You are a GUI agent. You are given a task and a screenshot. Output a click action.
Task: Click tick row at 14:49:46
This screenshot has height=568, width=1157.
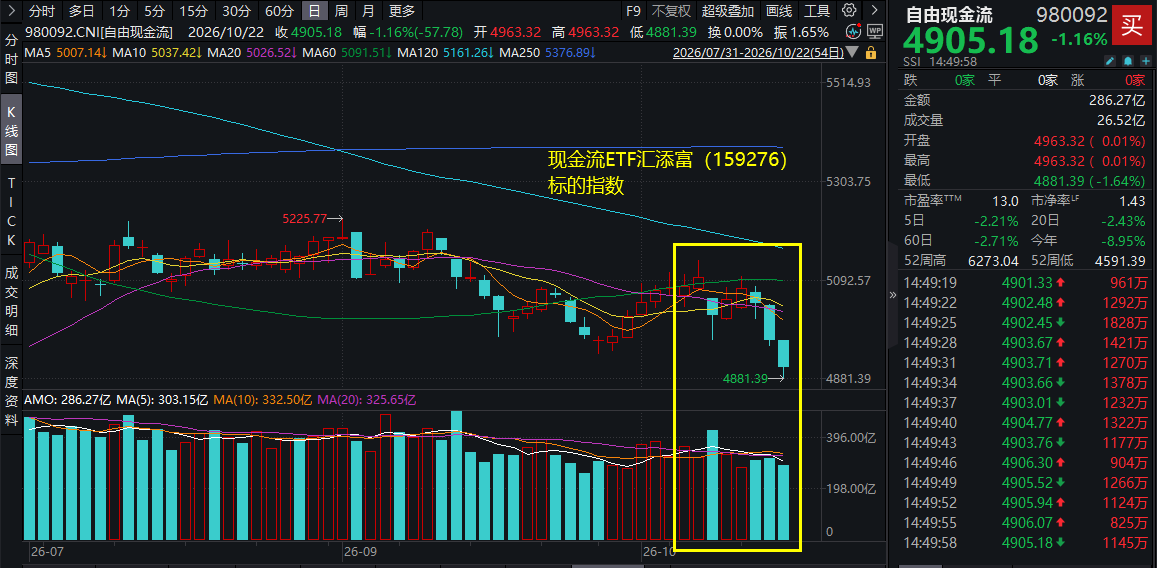coord(1025,463)
